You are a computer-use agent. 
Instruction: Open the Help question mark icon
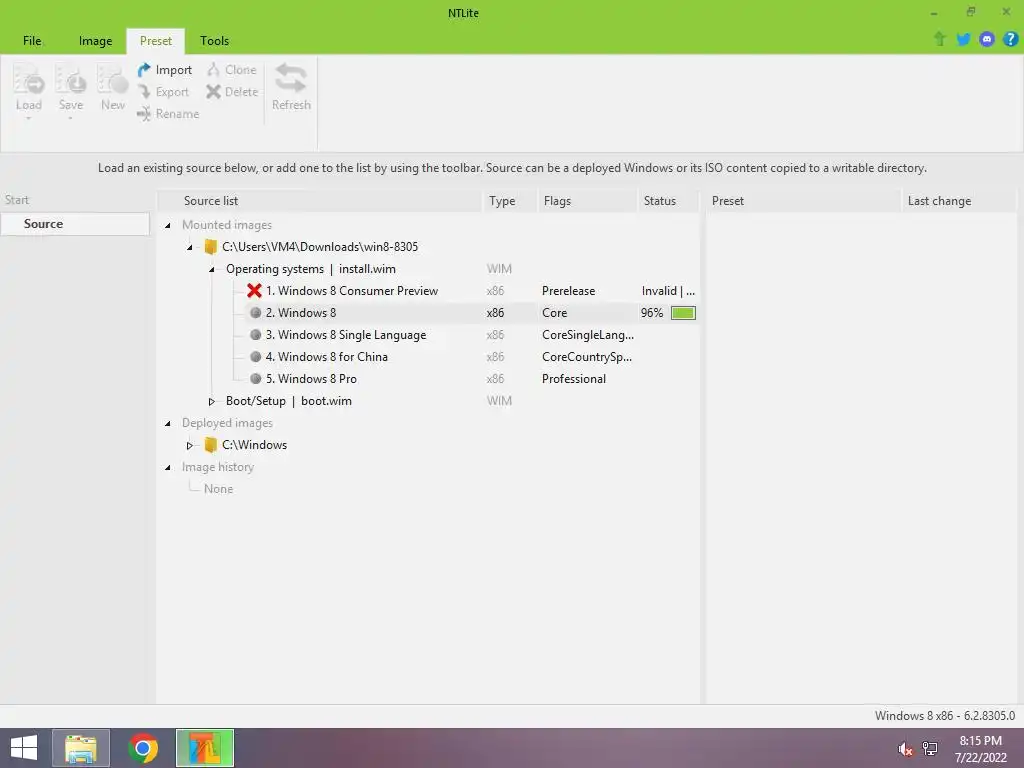click(1010, 39)
